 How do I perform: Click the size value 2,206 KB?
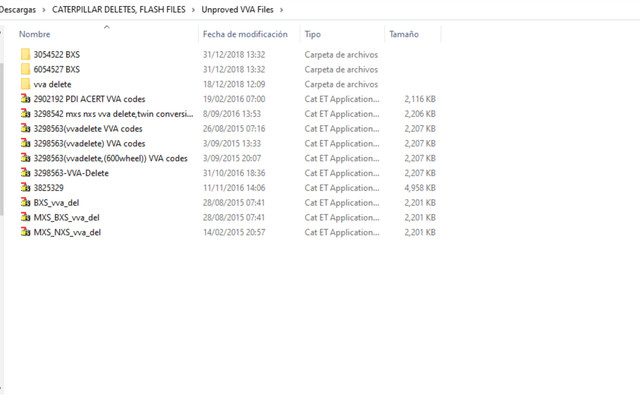pyautogui.click(x=420, y=114)
